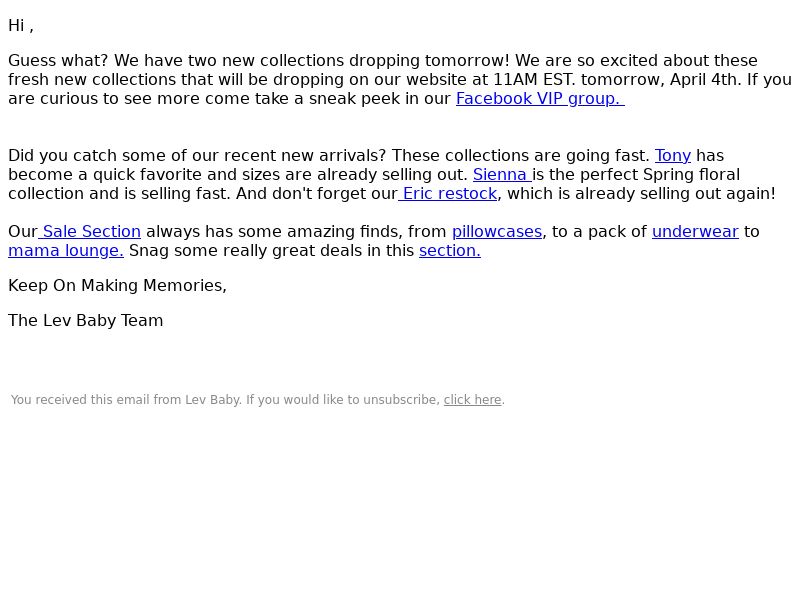Visit the mama lounge link
The image size is (800, 600).
coord(66,251)
